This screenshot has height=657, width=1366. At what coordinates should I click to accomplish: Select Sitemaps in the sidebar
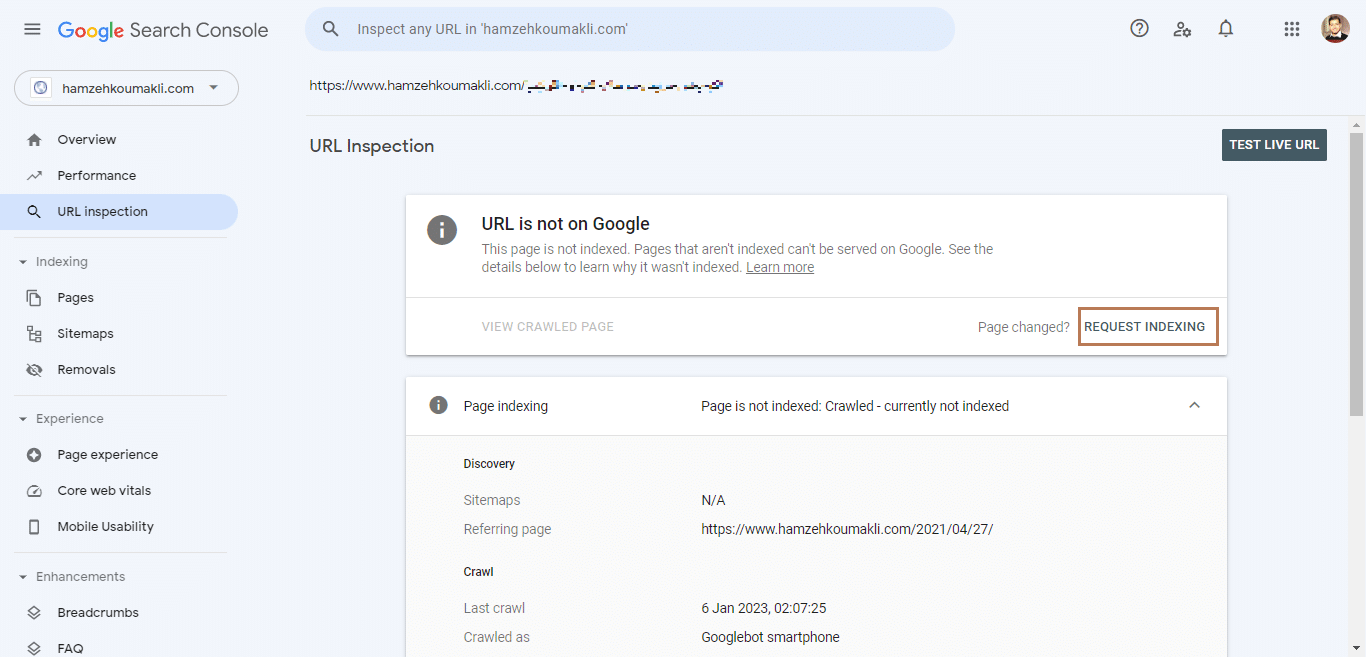point(85,334)
